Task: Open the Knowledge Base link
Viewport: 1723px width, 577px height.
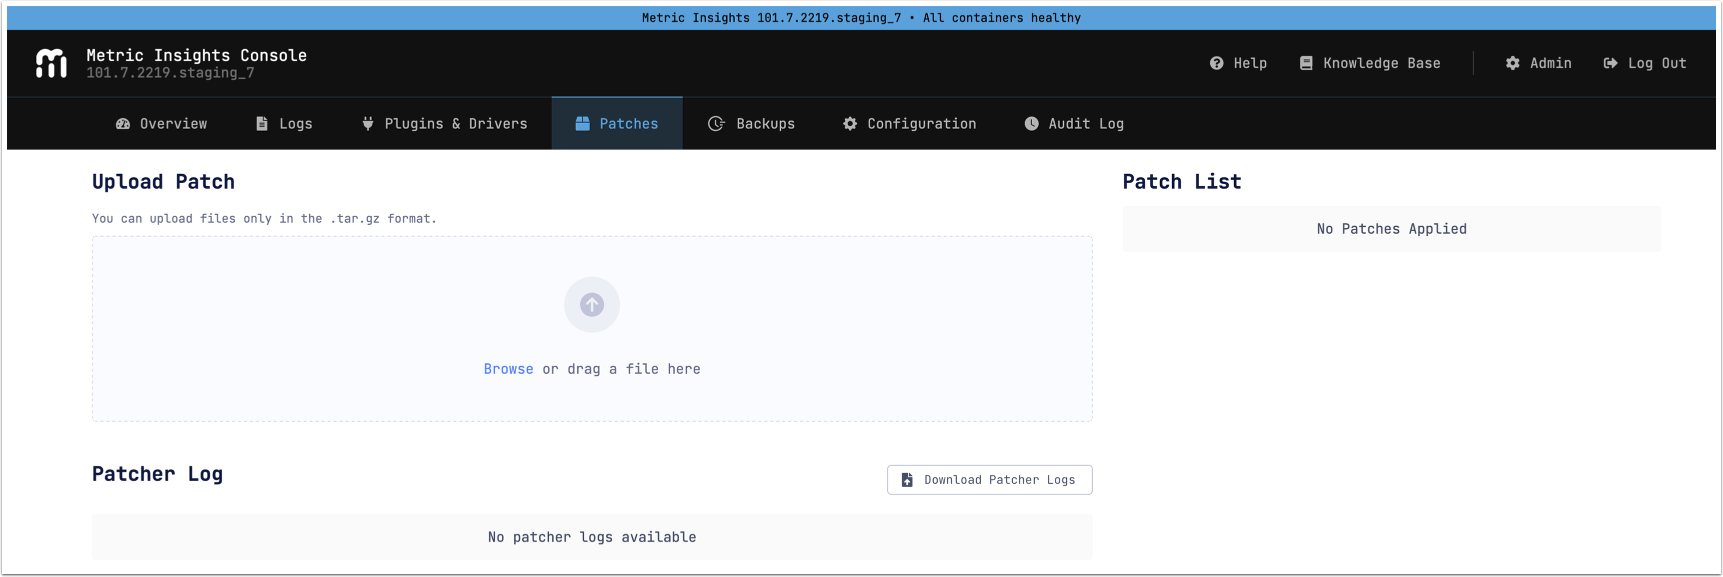Action: pyautogui.click(x=1370, y=63)
